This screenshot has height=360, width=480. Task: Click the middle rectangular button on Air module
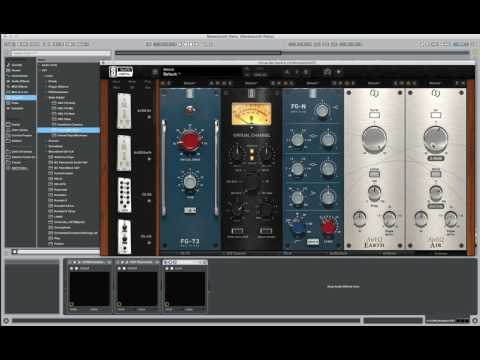coord(436,173)
